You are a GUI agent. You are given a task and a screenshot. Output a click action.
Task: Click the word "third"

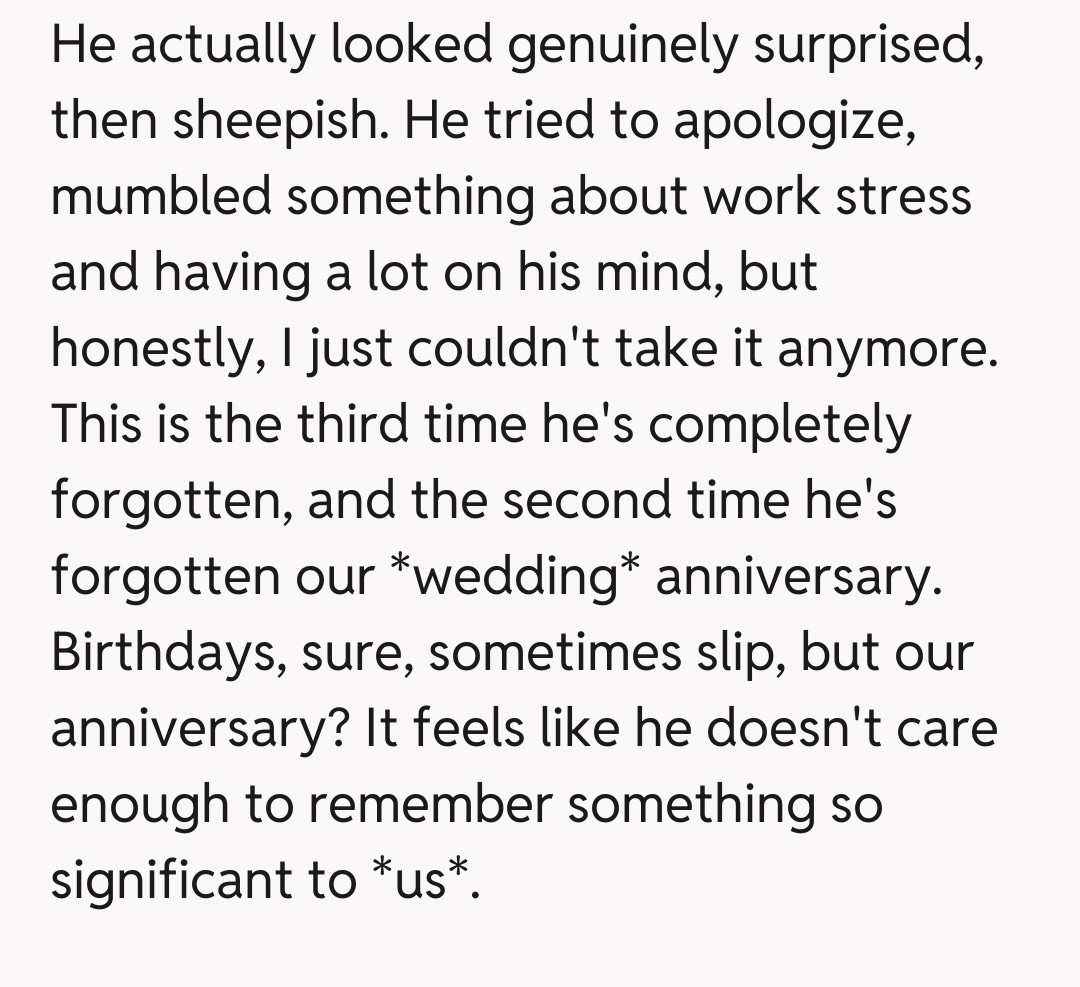tap(339, 424)
